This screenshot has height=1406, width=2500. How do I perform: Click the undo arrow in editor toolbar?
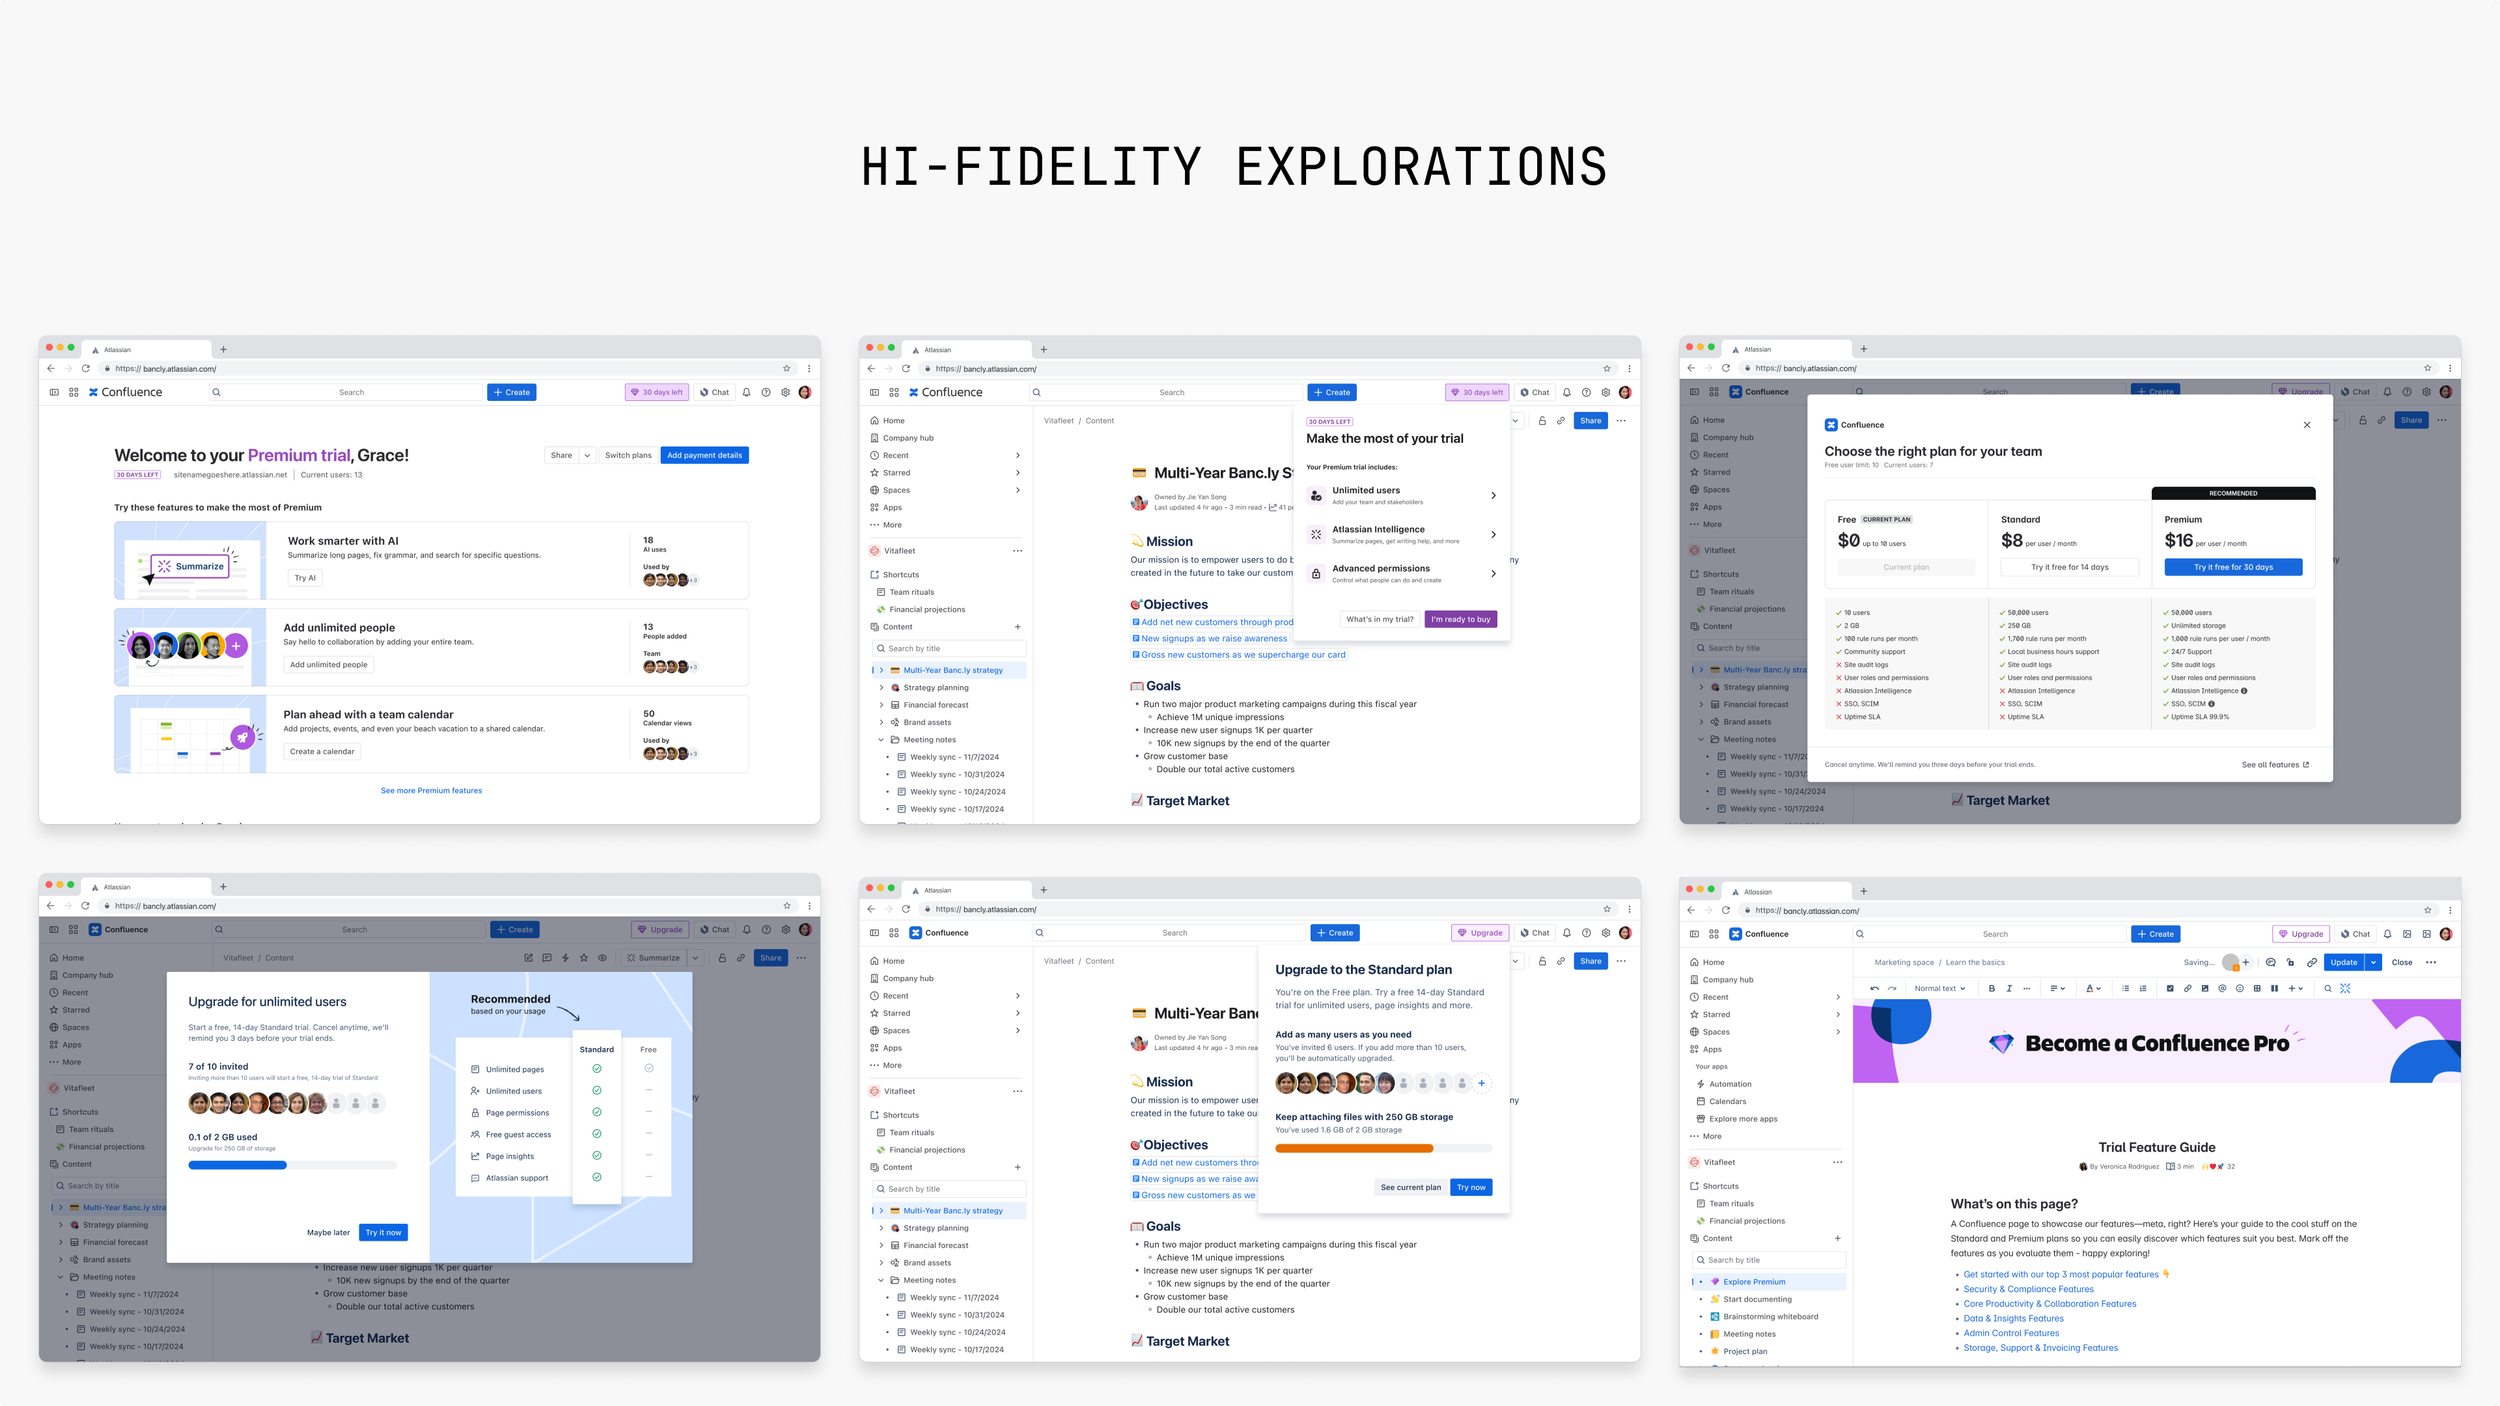1875,988
